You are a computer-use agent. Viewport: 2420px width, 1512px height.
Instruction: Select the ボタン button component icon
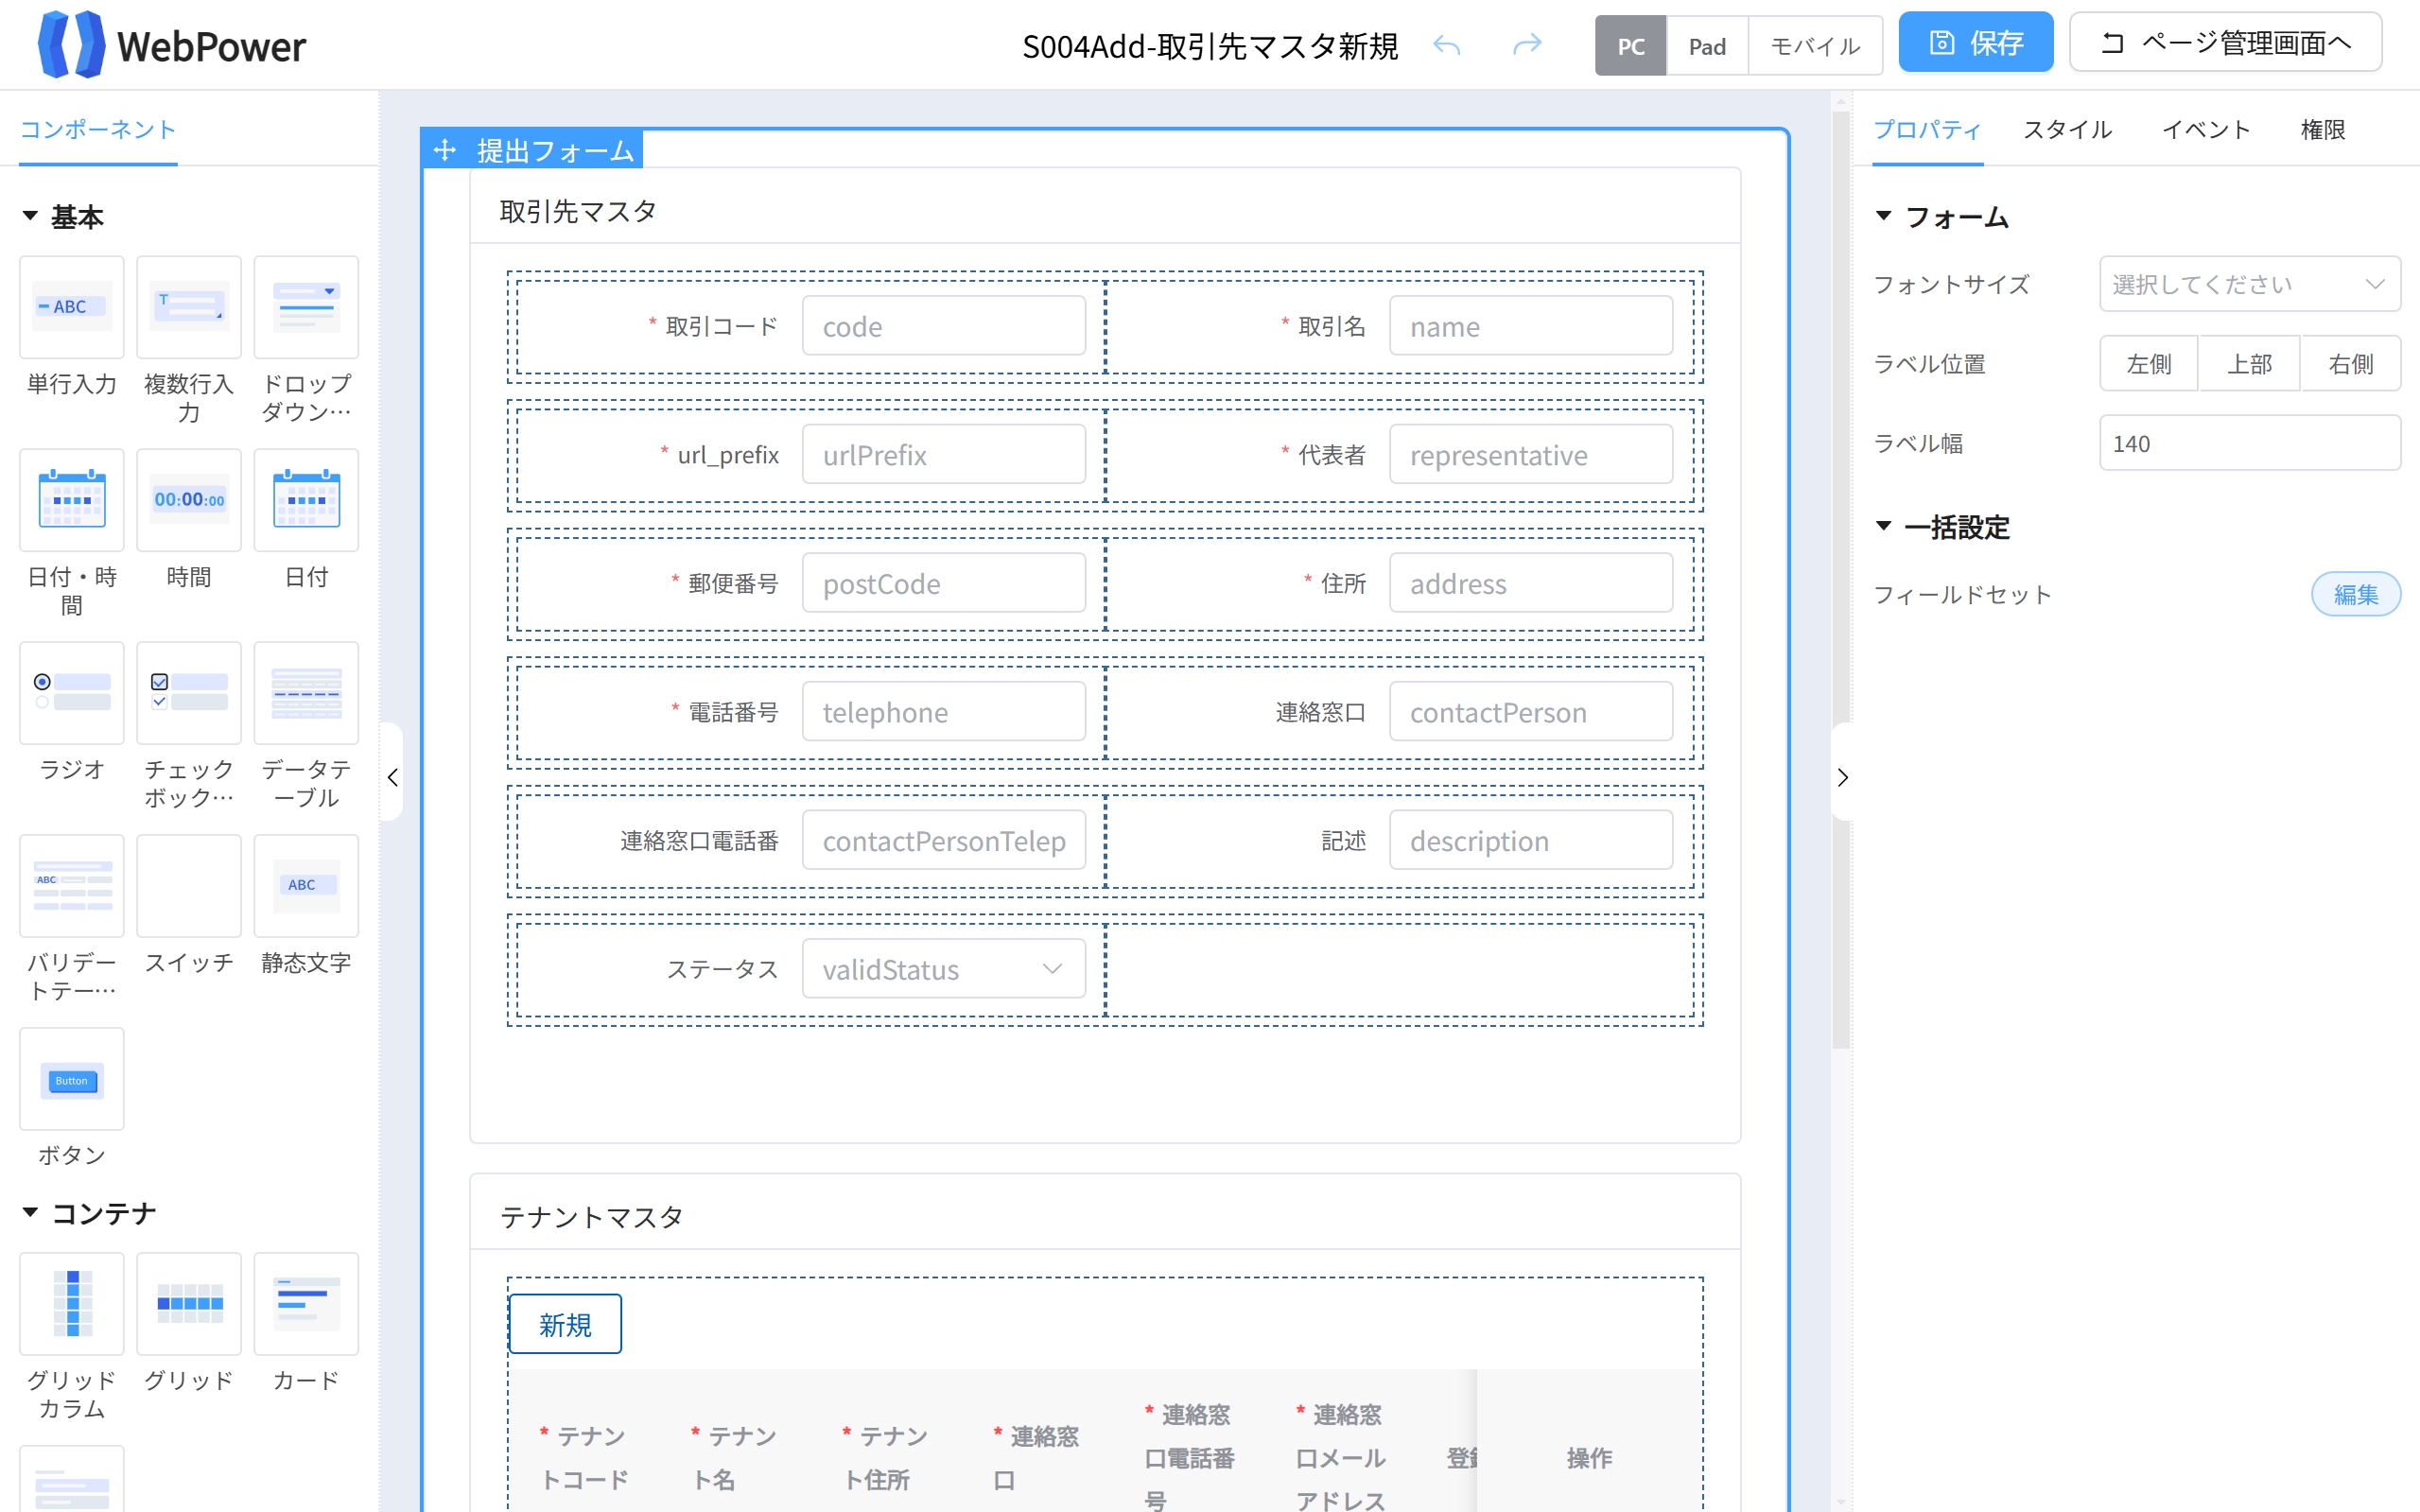(71, 1079)
